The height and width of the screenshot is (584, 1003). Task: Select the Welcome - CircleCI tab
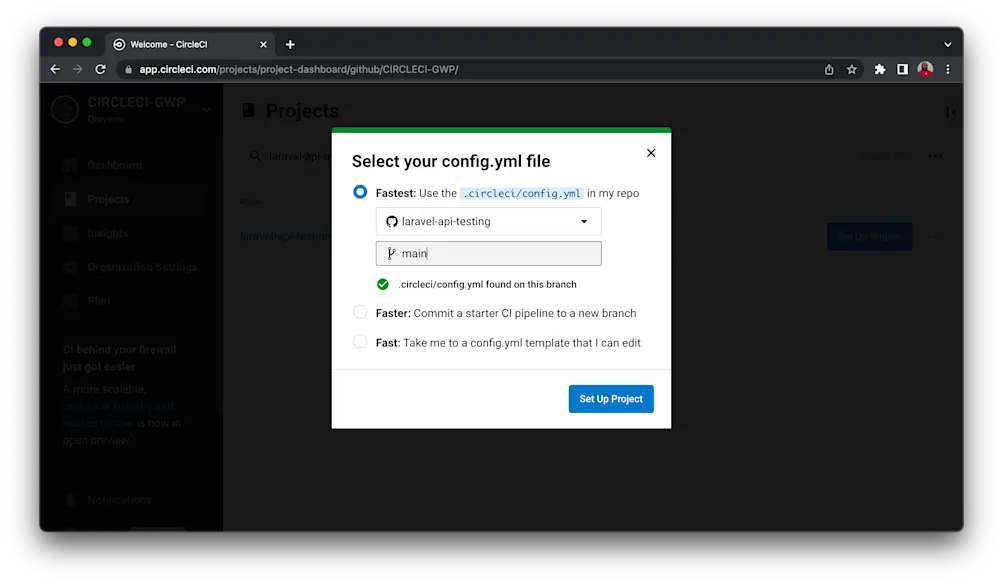pos(190,44)
